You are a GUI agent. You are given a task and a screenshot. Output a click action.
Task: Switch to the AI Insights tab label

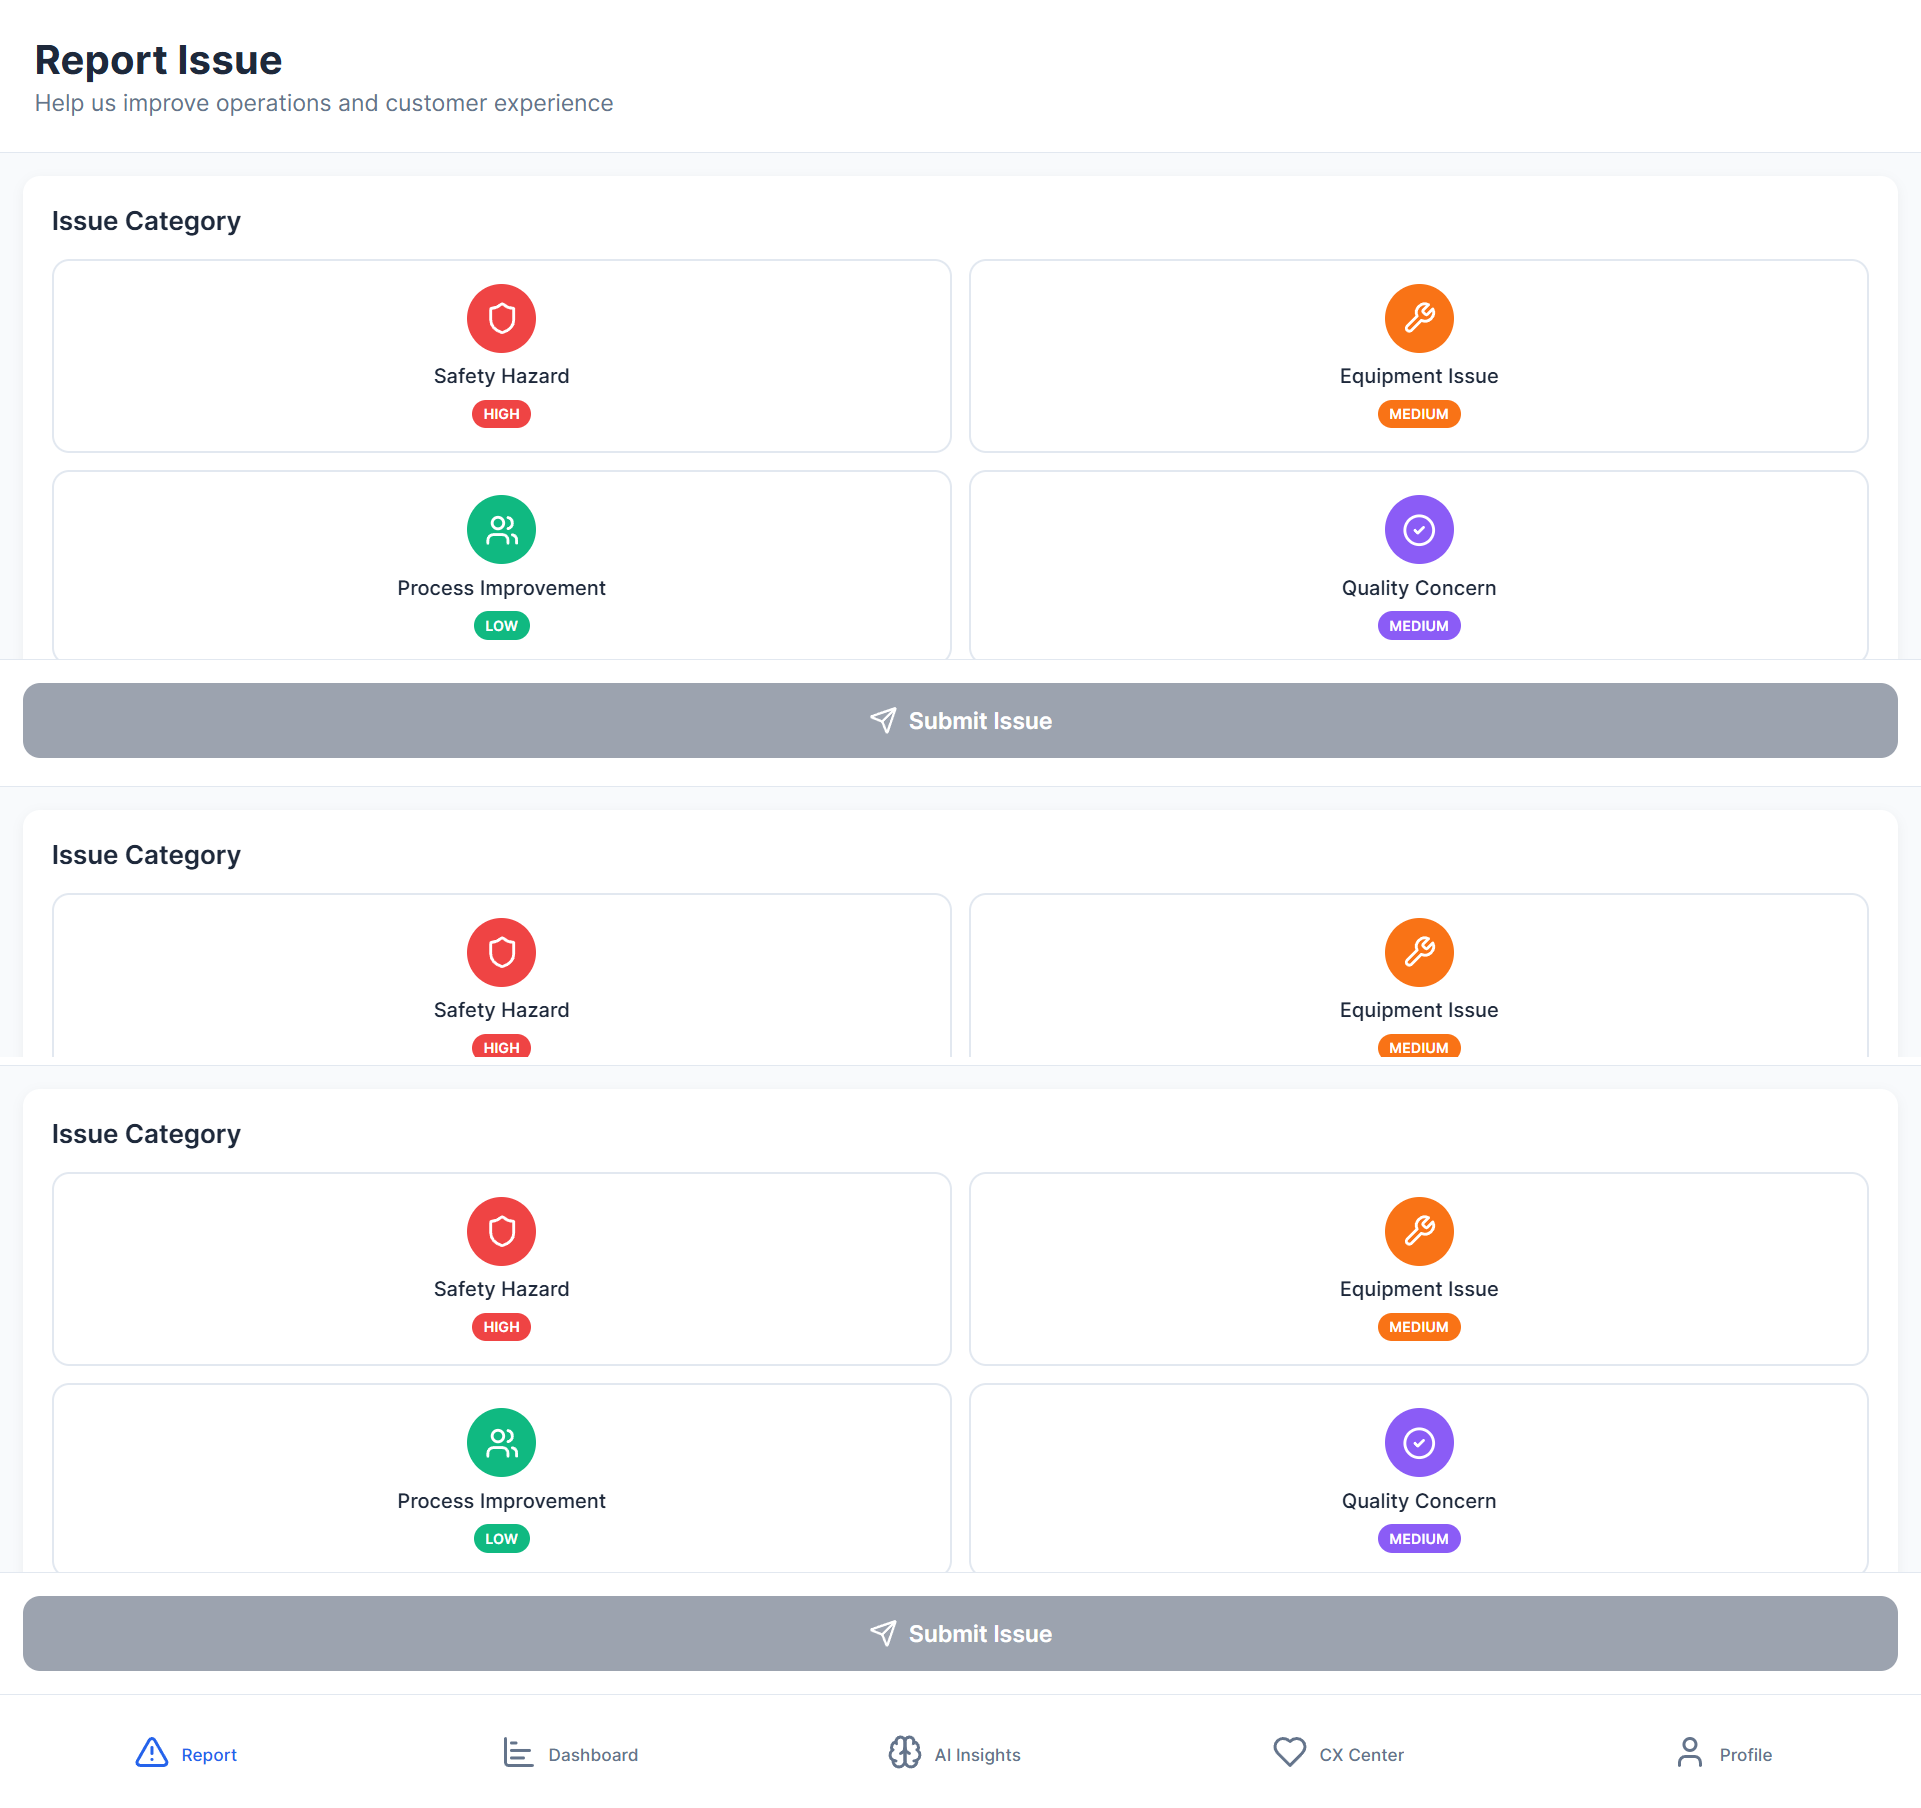click(977, 1755)
